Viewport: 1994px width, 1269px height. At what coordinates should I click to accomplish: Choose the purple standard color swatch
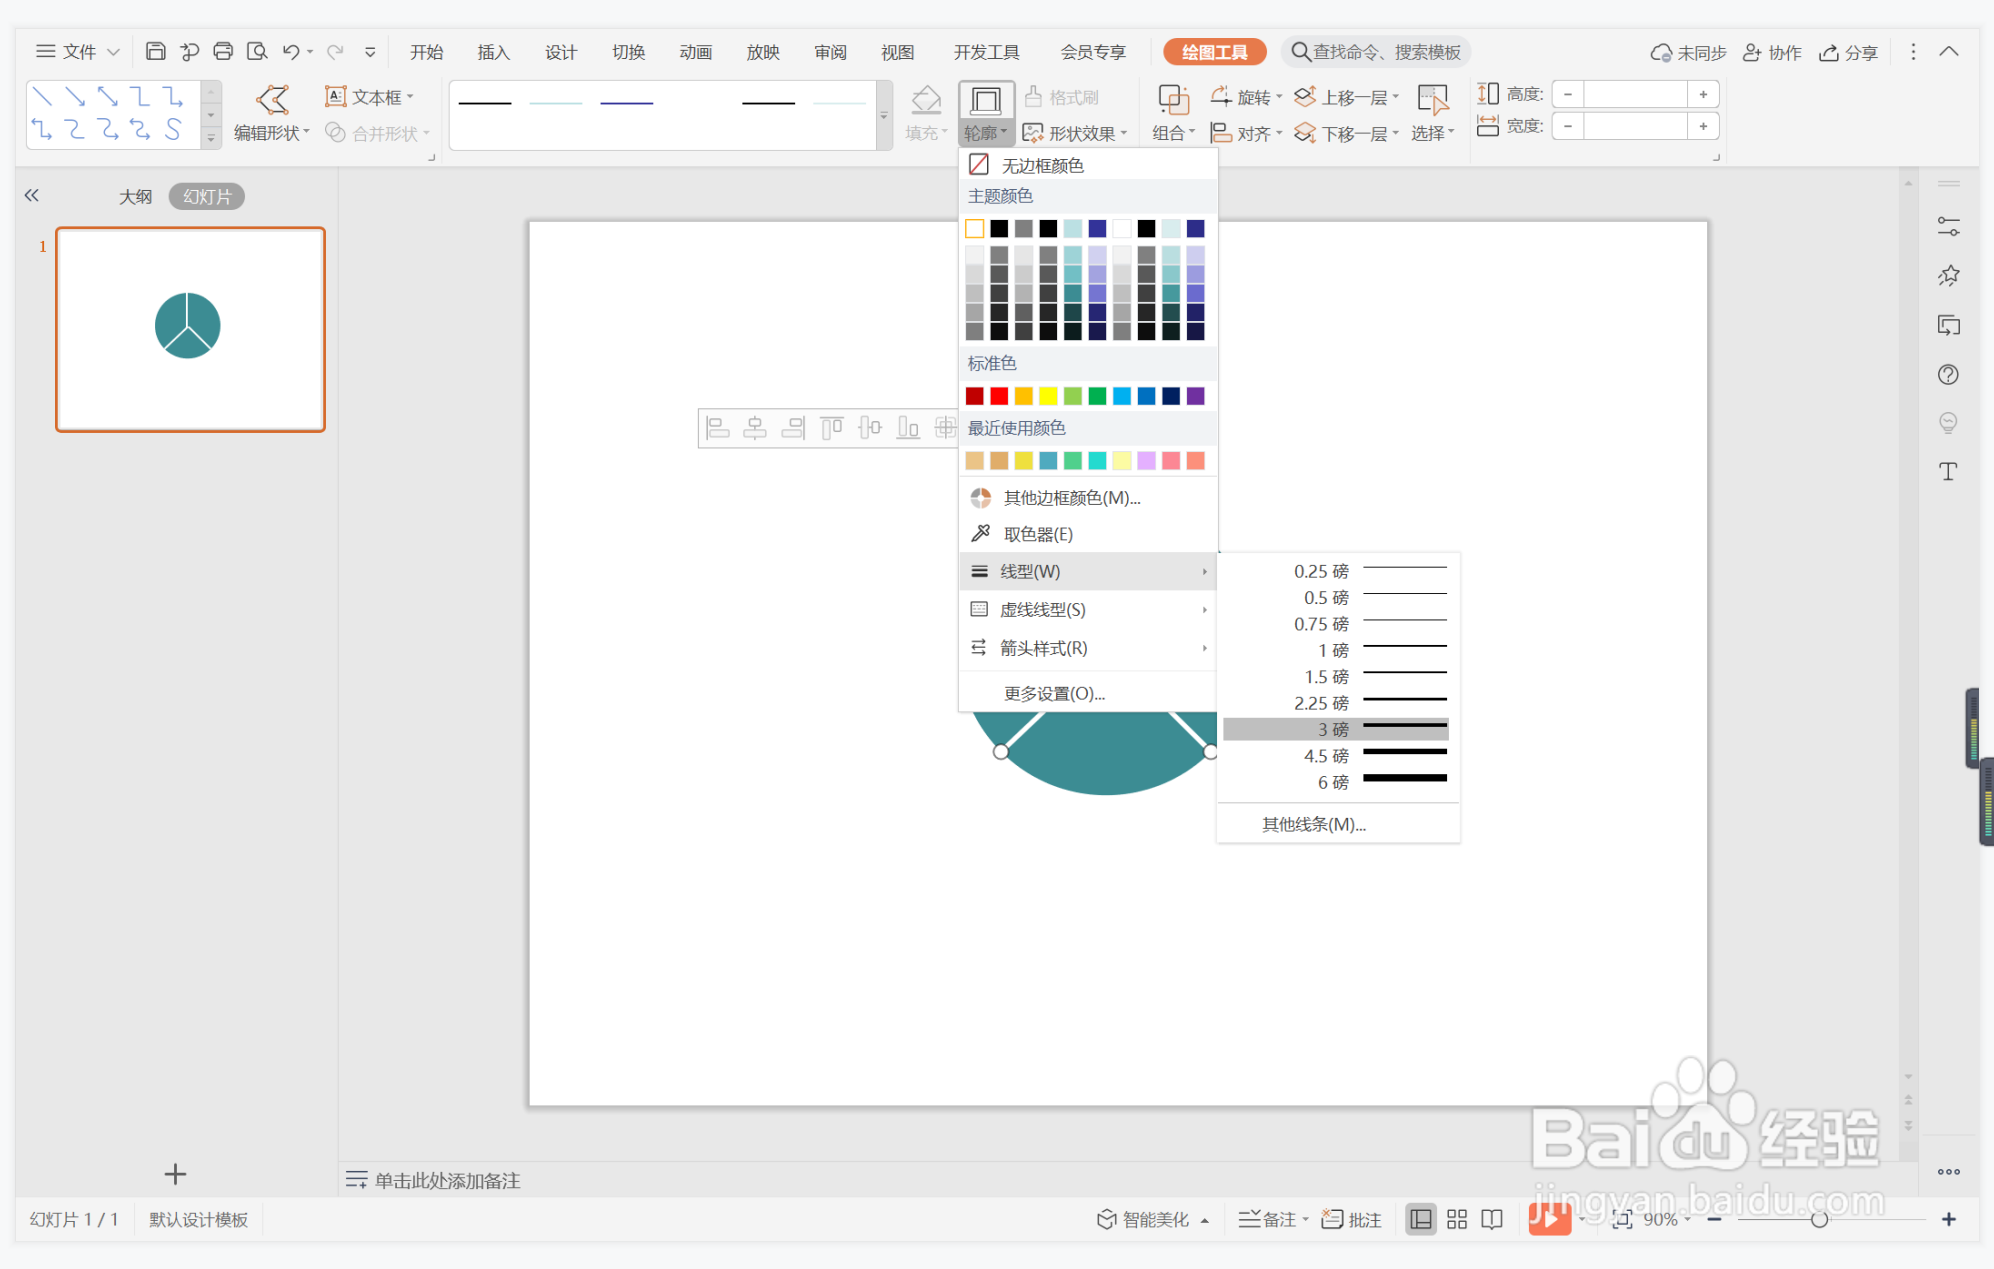(x=1195, y=396)
